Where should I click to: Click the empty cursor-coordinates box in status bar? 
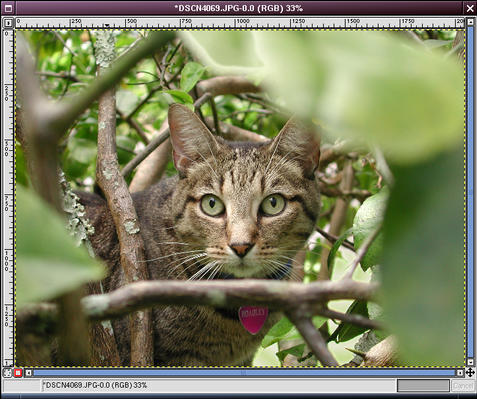coord(22,386)
